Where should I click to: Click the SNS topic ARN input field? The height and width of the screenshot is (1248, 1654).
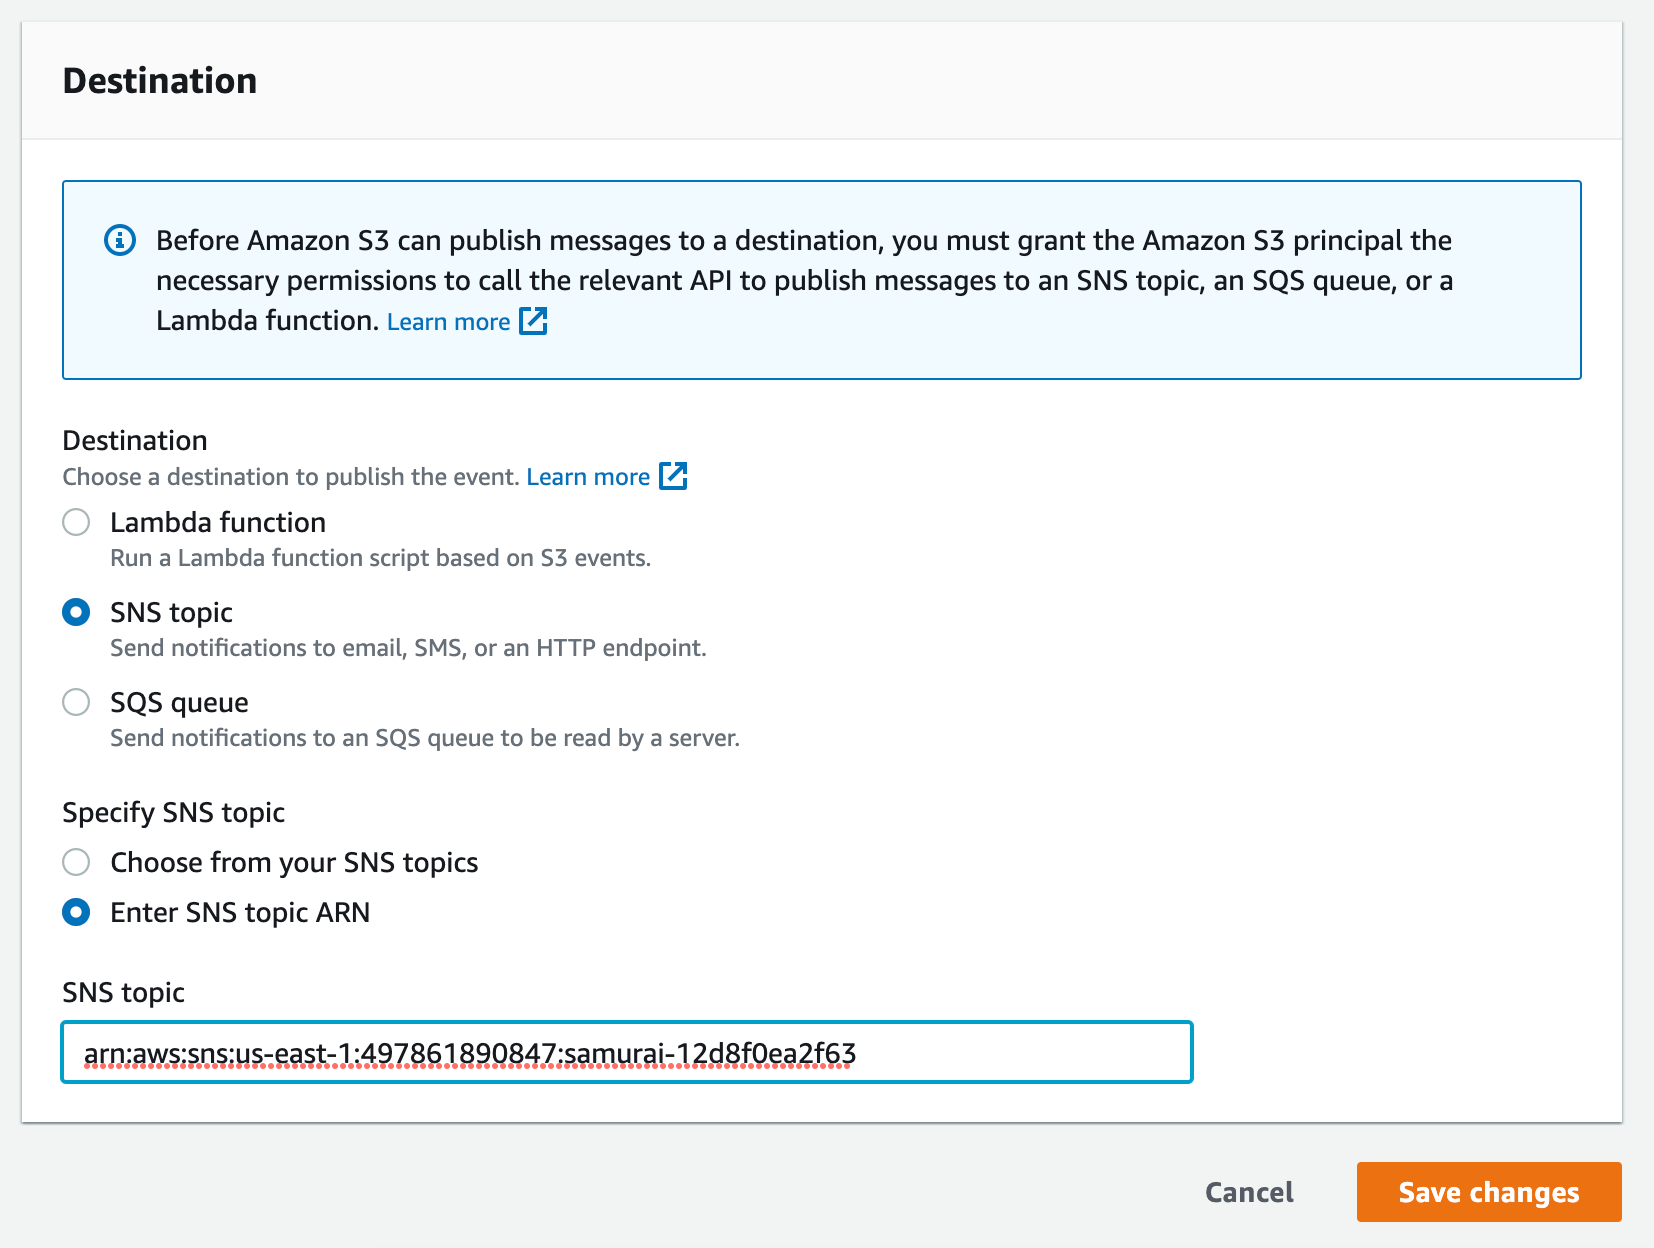(x=627, y=1052)
